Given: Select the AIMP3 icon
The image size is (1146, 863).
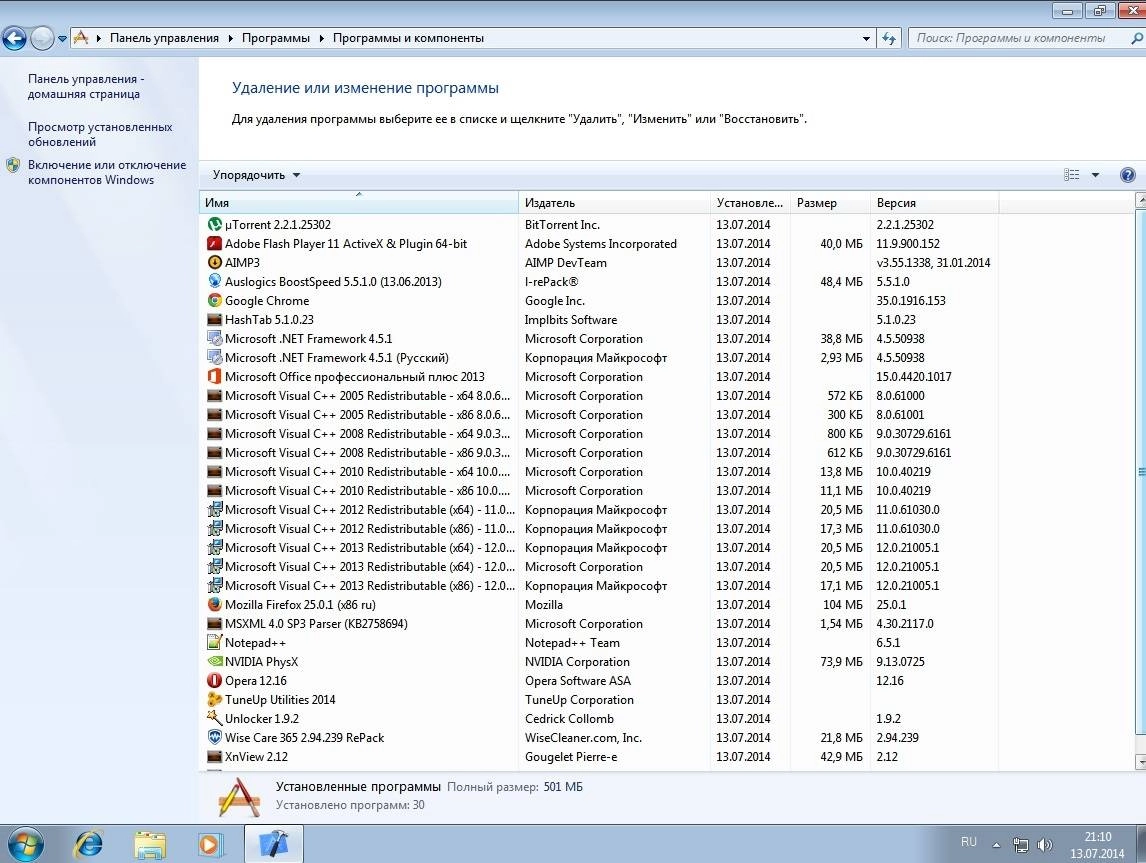Looking at the screenshot, I should pos(214,262).
